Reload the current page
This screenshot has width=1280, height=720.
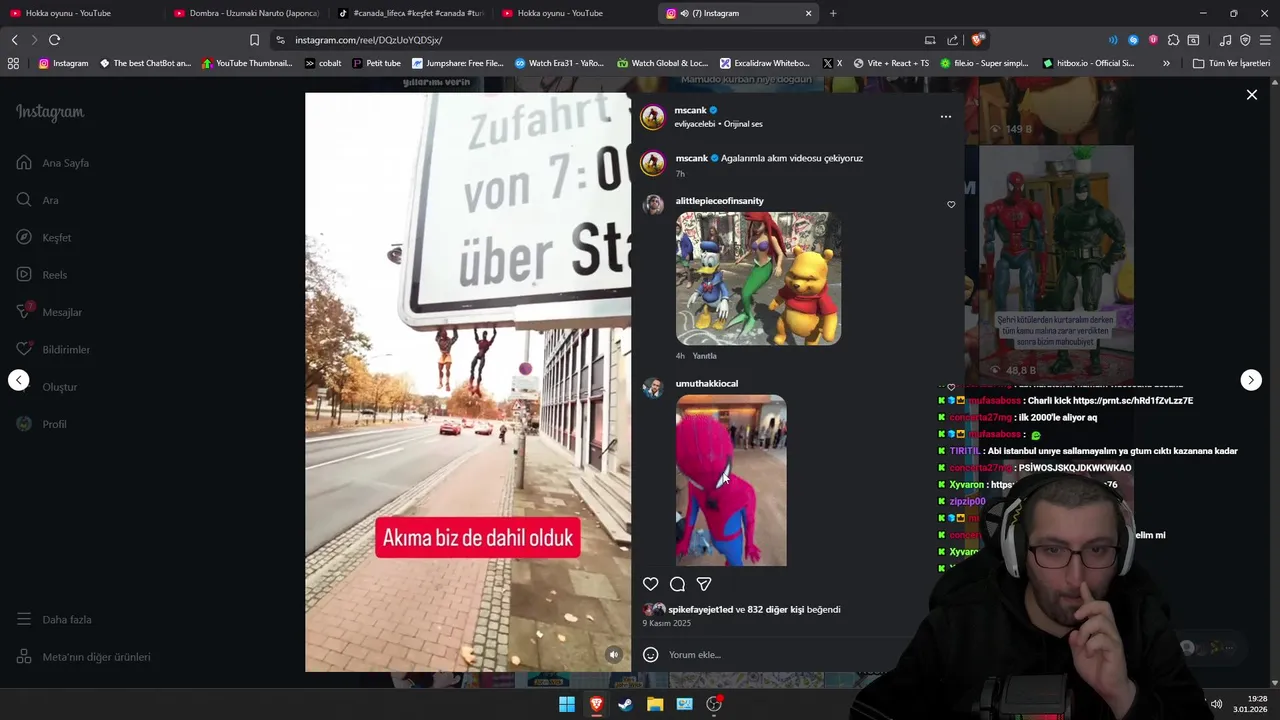54,40
